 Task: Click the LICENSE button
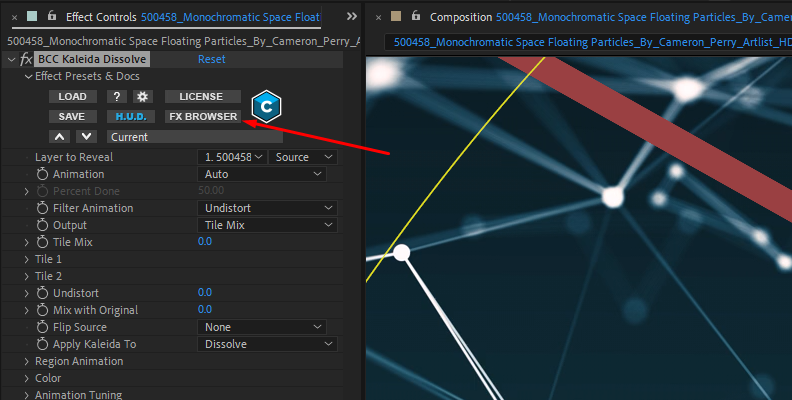(x=203, y=96)
